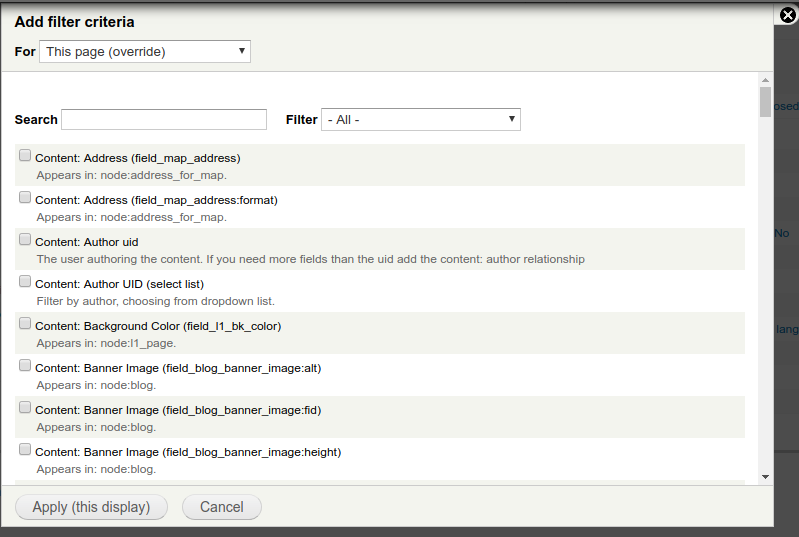Focus the Search text field
The height and width of the screenshot is (537, 799).
pos(164,120)
